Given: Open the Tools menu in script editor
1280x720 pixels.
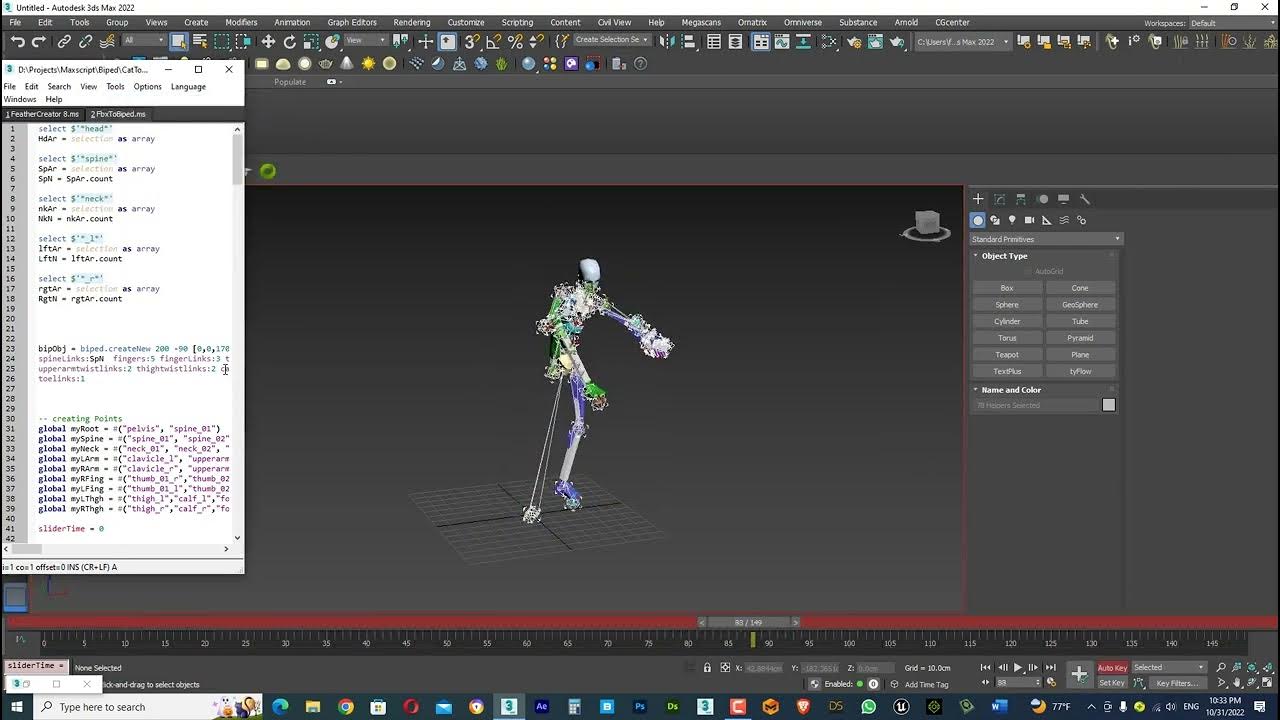Looking at the screenshot, I should (115, 86).
